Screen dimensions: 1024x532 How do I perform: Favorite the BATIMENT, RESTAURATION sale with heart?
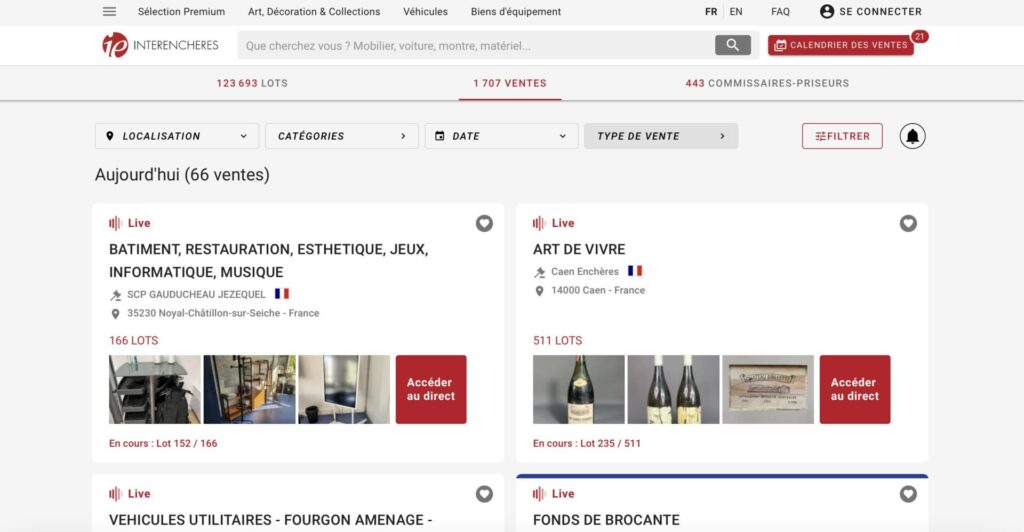[x=484, y=223]
